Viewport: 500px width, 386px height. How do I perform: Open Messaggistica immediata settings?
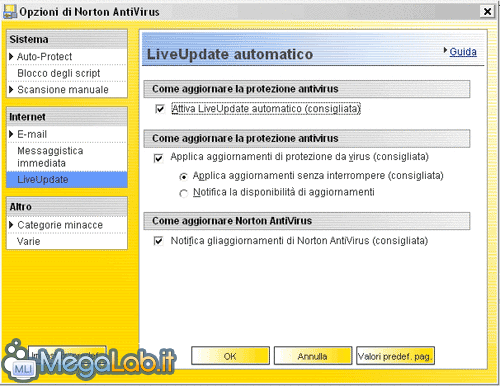50,157
